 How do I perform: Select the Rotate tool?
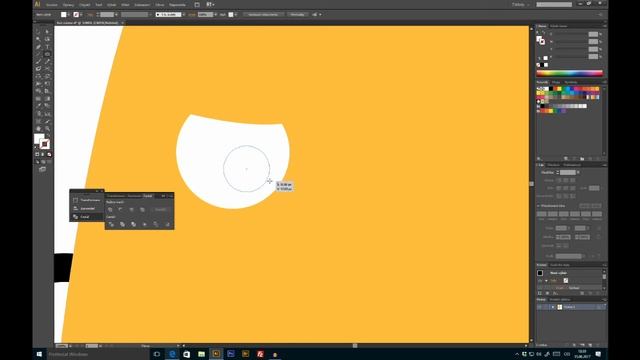[38, 76]
